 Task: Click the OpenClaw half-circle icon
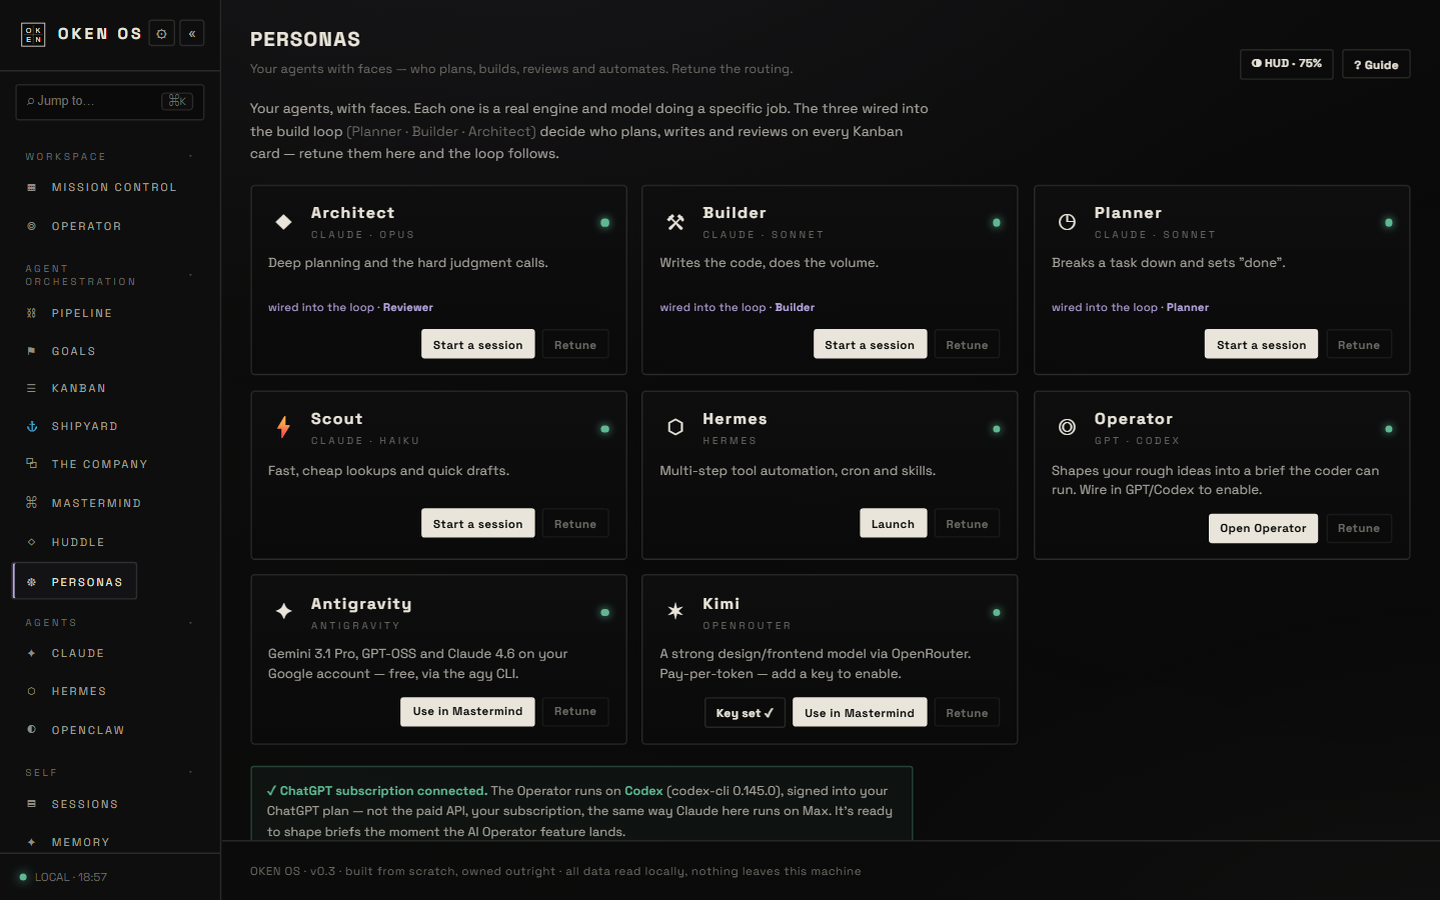31,730
